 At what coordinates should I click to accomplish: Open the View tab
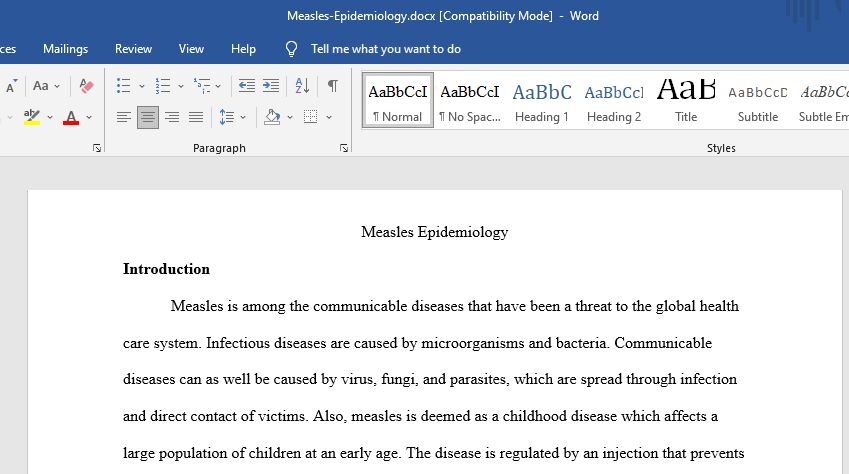point(191,49)
